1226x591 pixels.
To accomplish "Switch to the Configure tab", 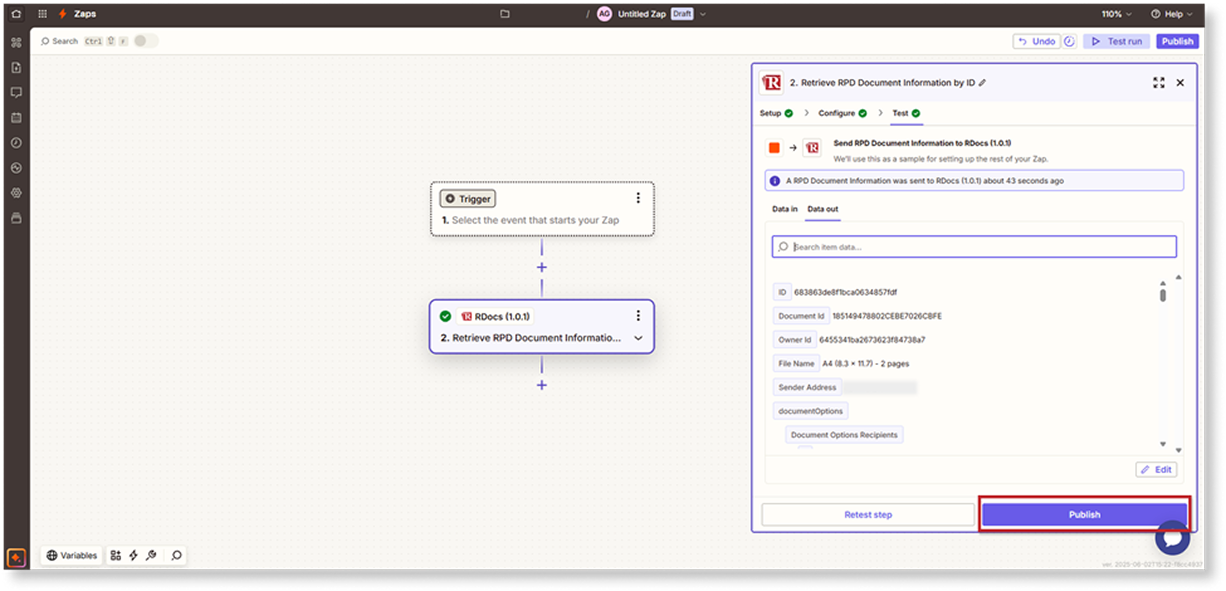I will pos(842,113).
